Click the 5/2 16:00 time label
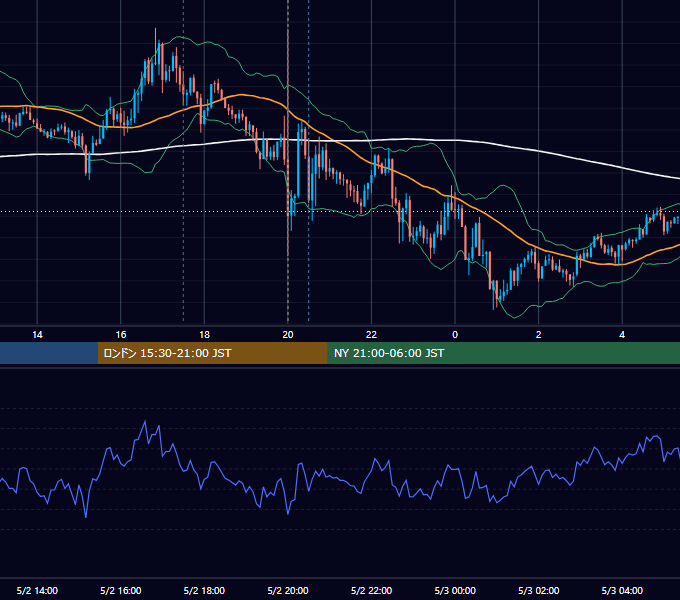The image size is (680, 600). point(121,590)
